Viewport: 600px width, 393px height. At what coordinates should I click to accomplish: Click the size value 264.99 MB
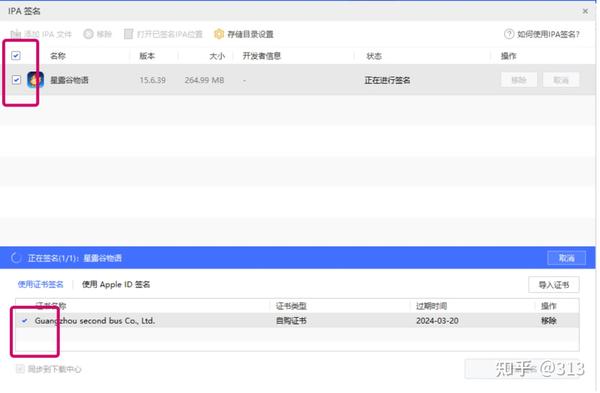coord(204,80)
